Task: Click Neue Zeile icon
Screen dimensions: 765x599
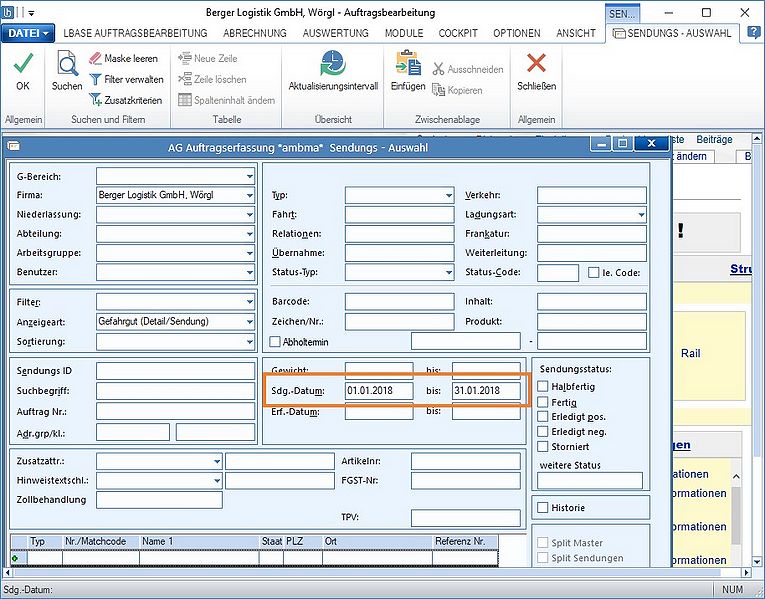Action: (185, 59)
